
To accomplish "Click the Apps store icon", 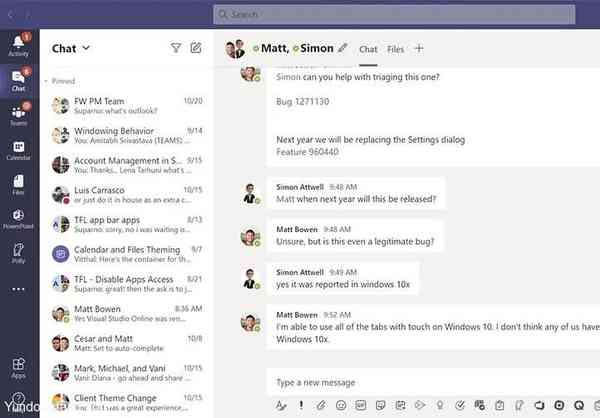I will (x=18, y=368).
